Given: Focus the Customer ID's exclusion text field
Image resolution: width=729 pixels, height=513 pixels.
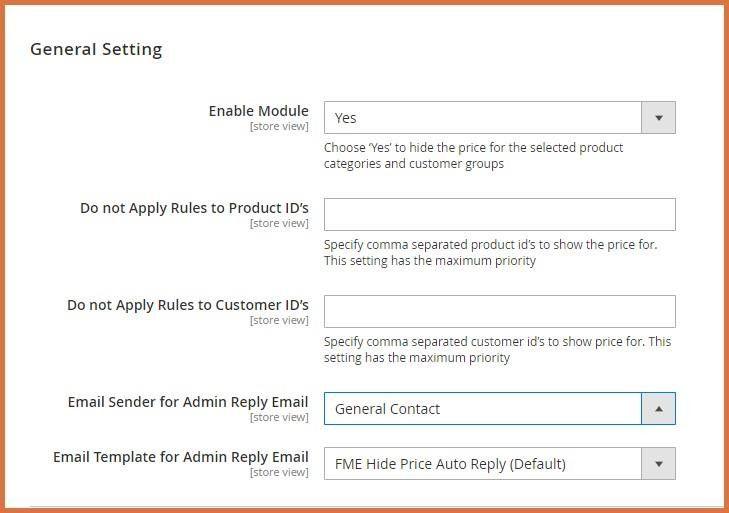Looking at the screenshot, I should (x=499, y=311).
